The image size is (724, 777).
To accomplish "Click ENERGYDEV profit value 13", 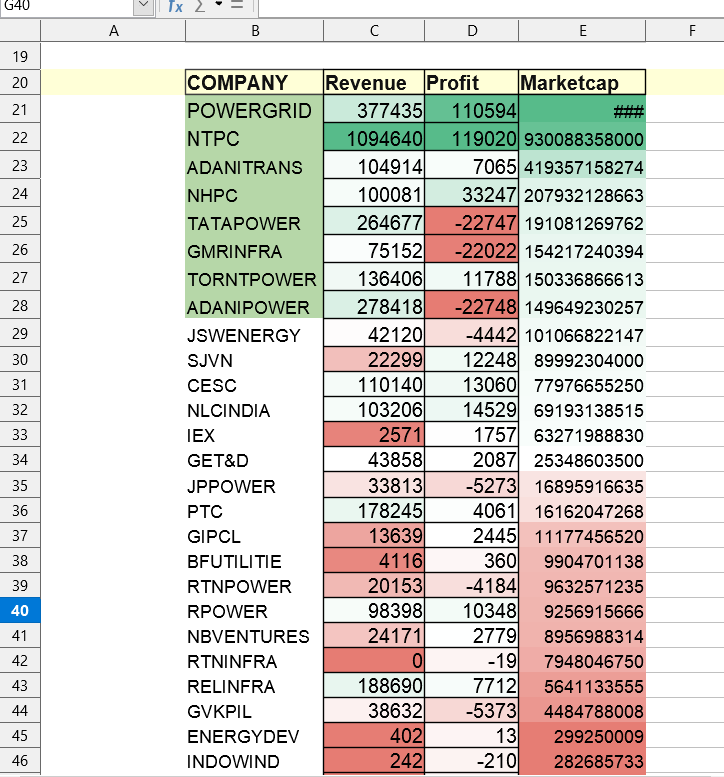I will pos(471,736).
